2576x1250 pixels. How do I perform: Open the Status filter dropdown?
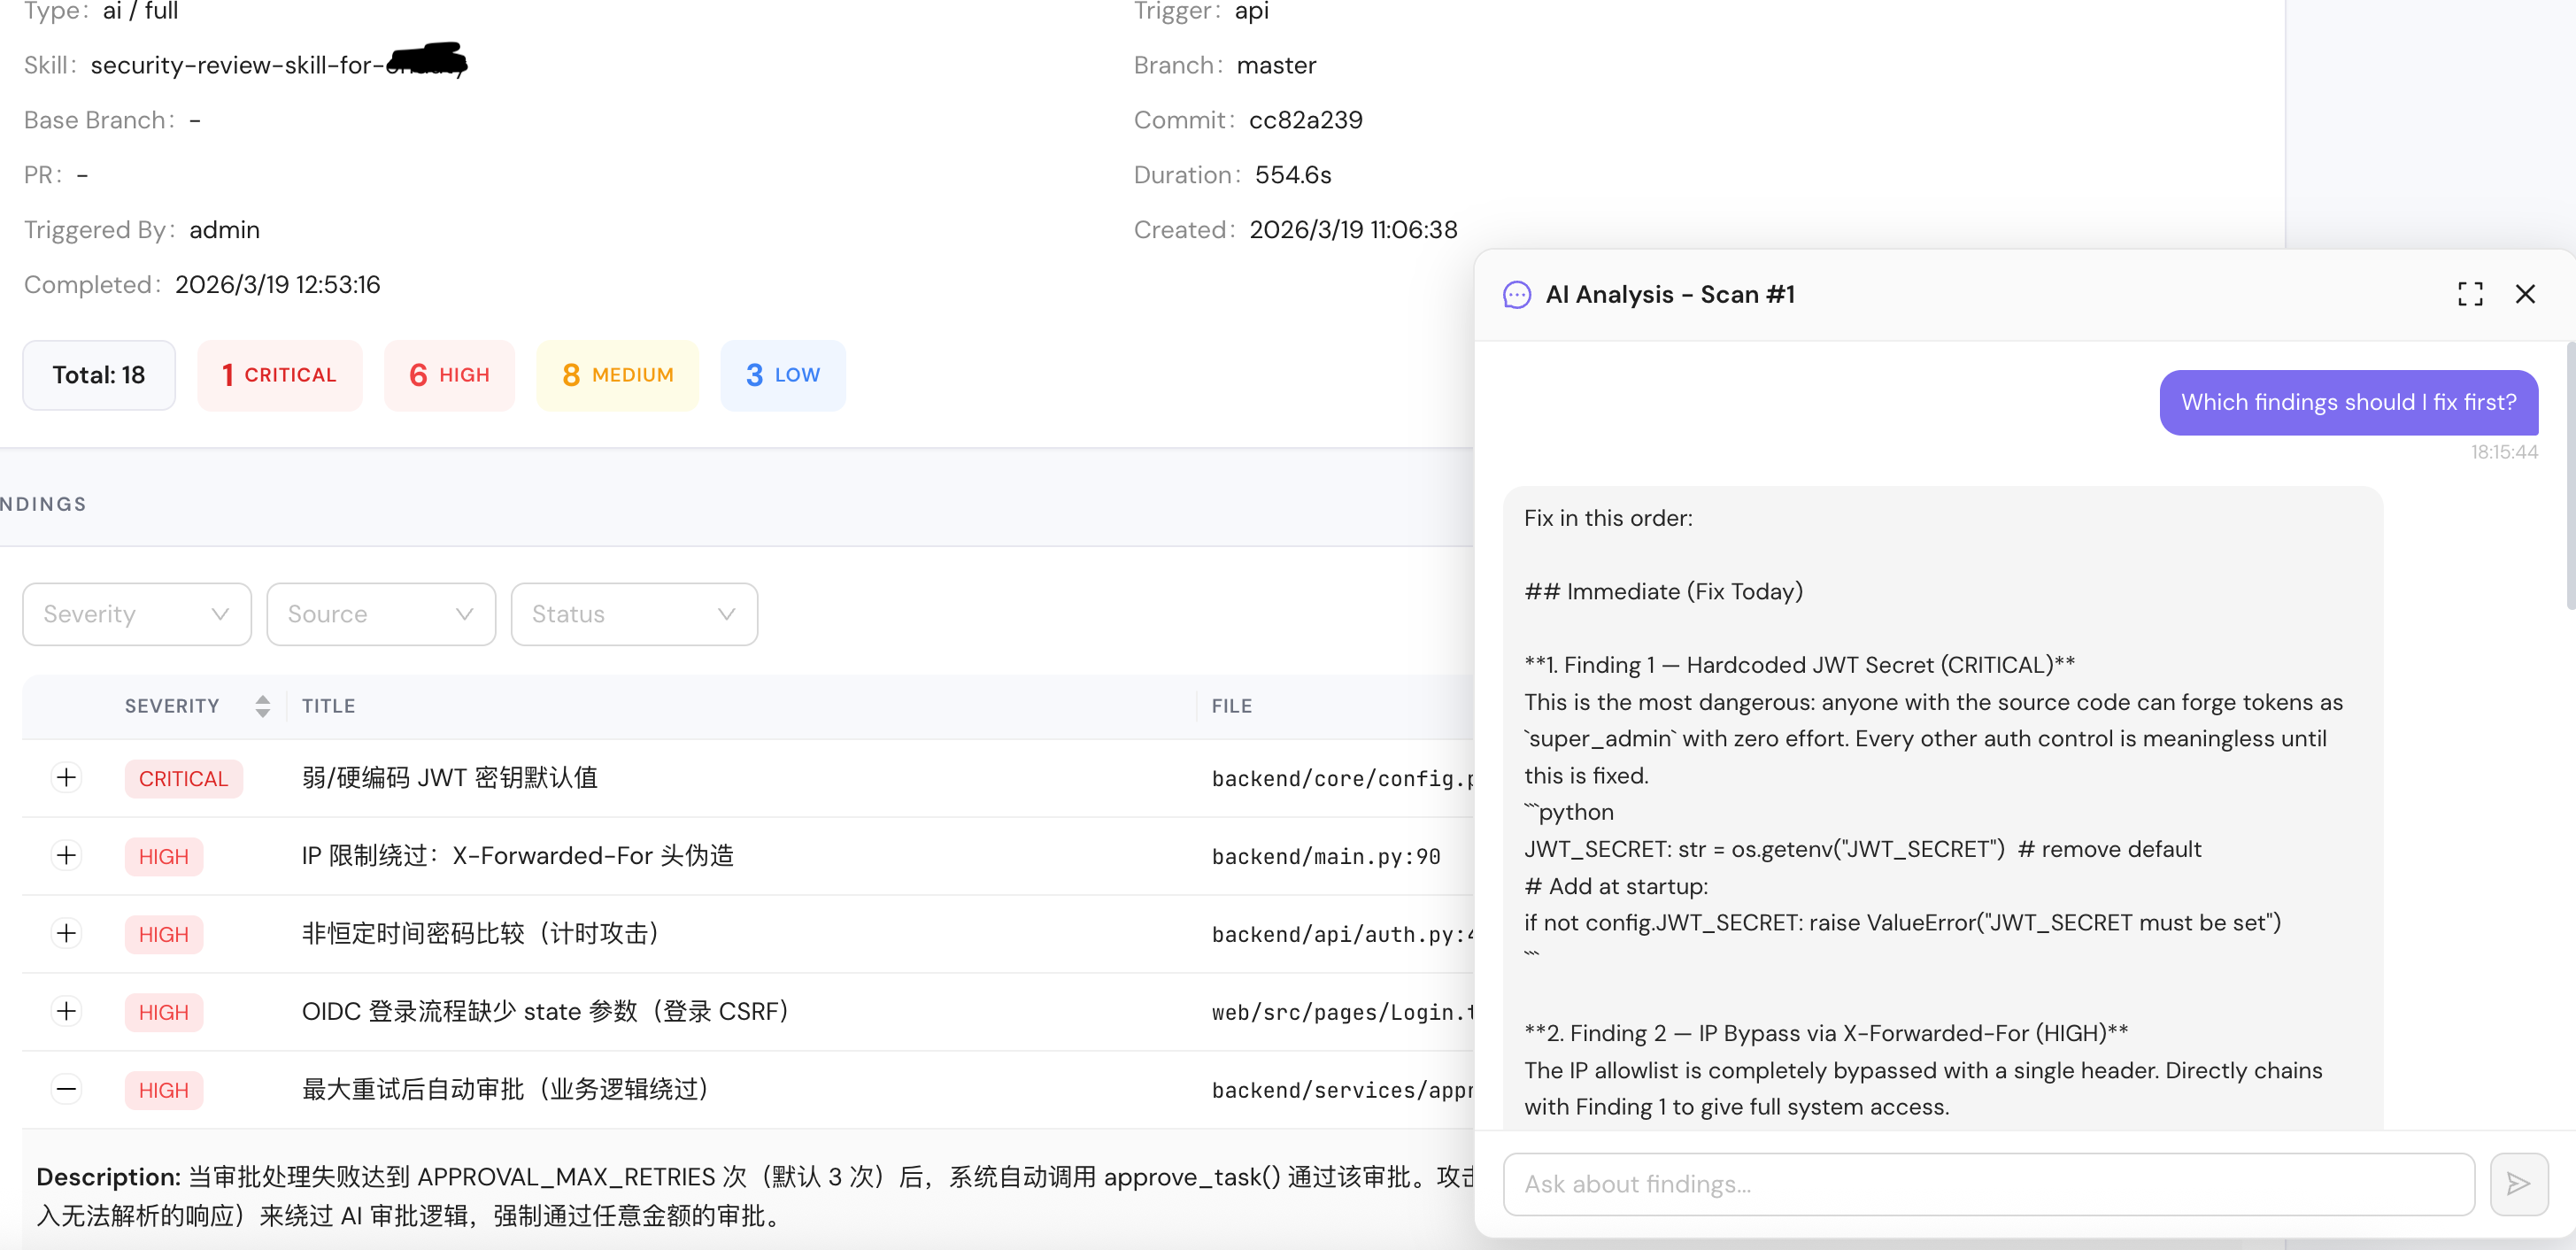coord(634,614)
